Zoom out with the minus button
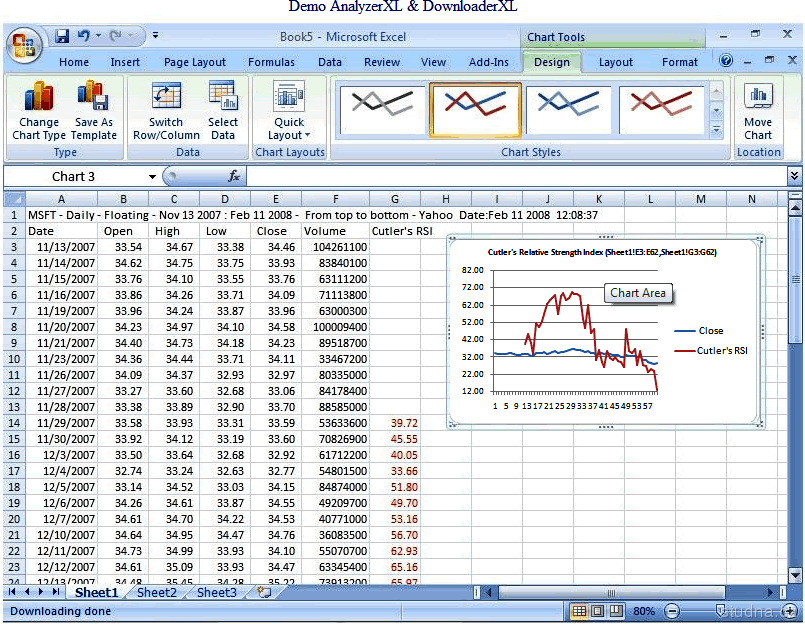805x624 pixels. (672, 611)
